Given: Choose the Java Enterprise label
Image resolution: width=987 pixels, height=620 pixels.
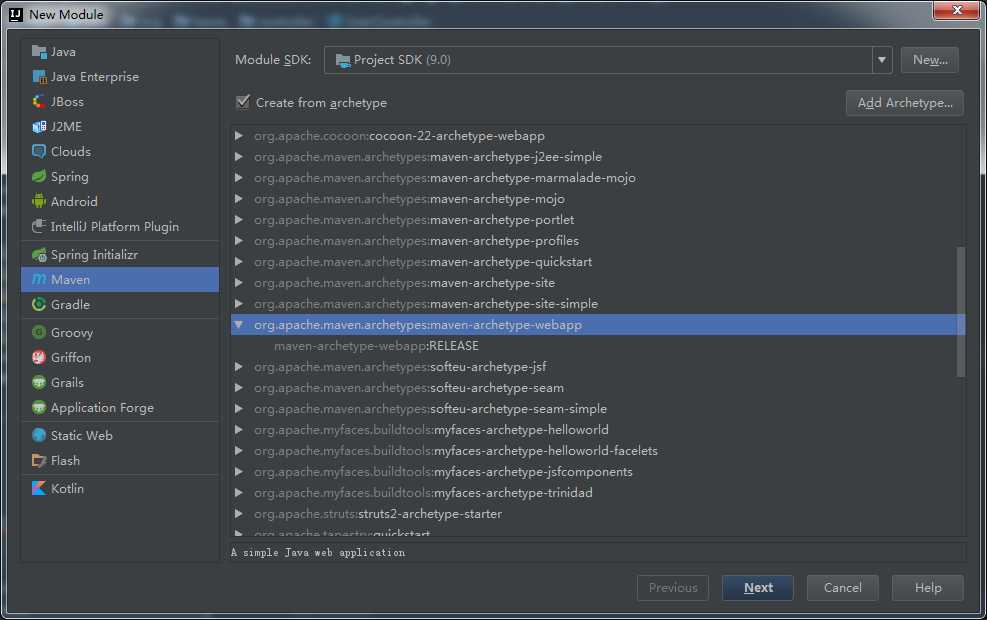Looking at the screenshot, I should tap(94, 77).
